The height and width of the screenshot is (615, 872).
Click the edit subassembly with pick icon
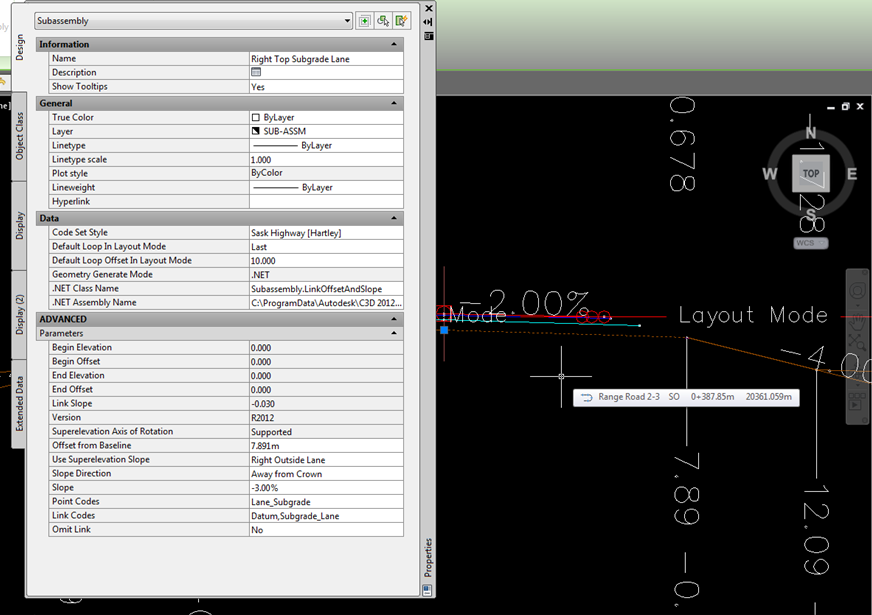402,20
